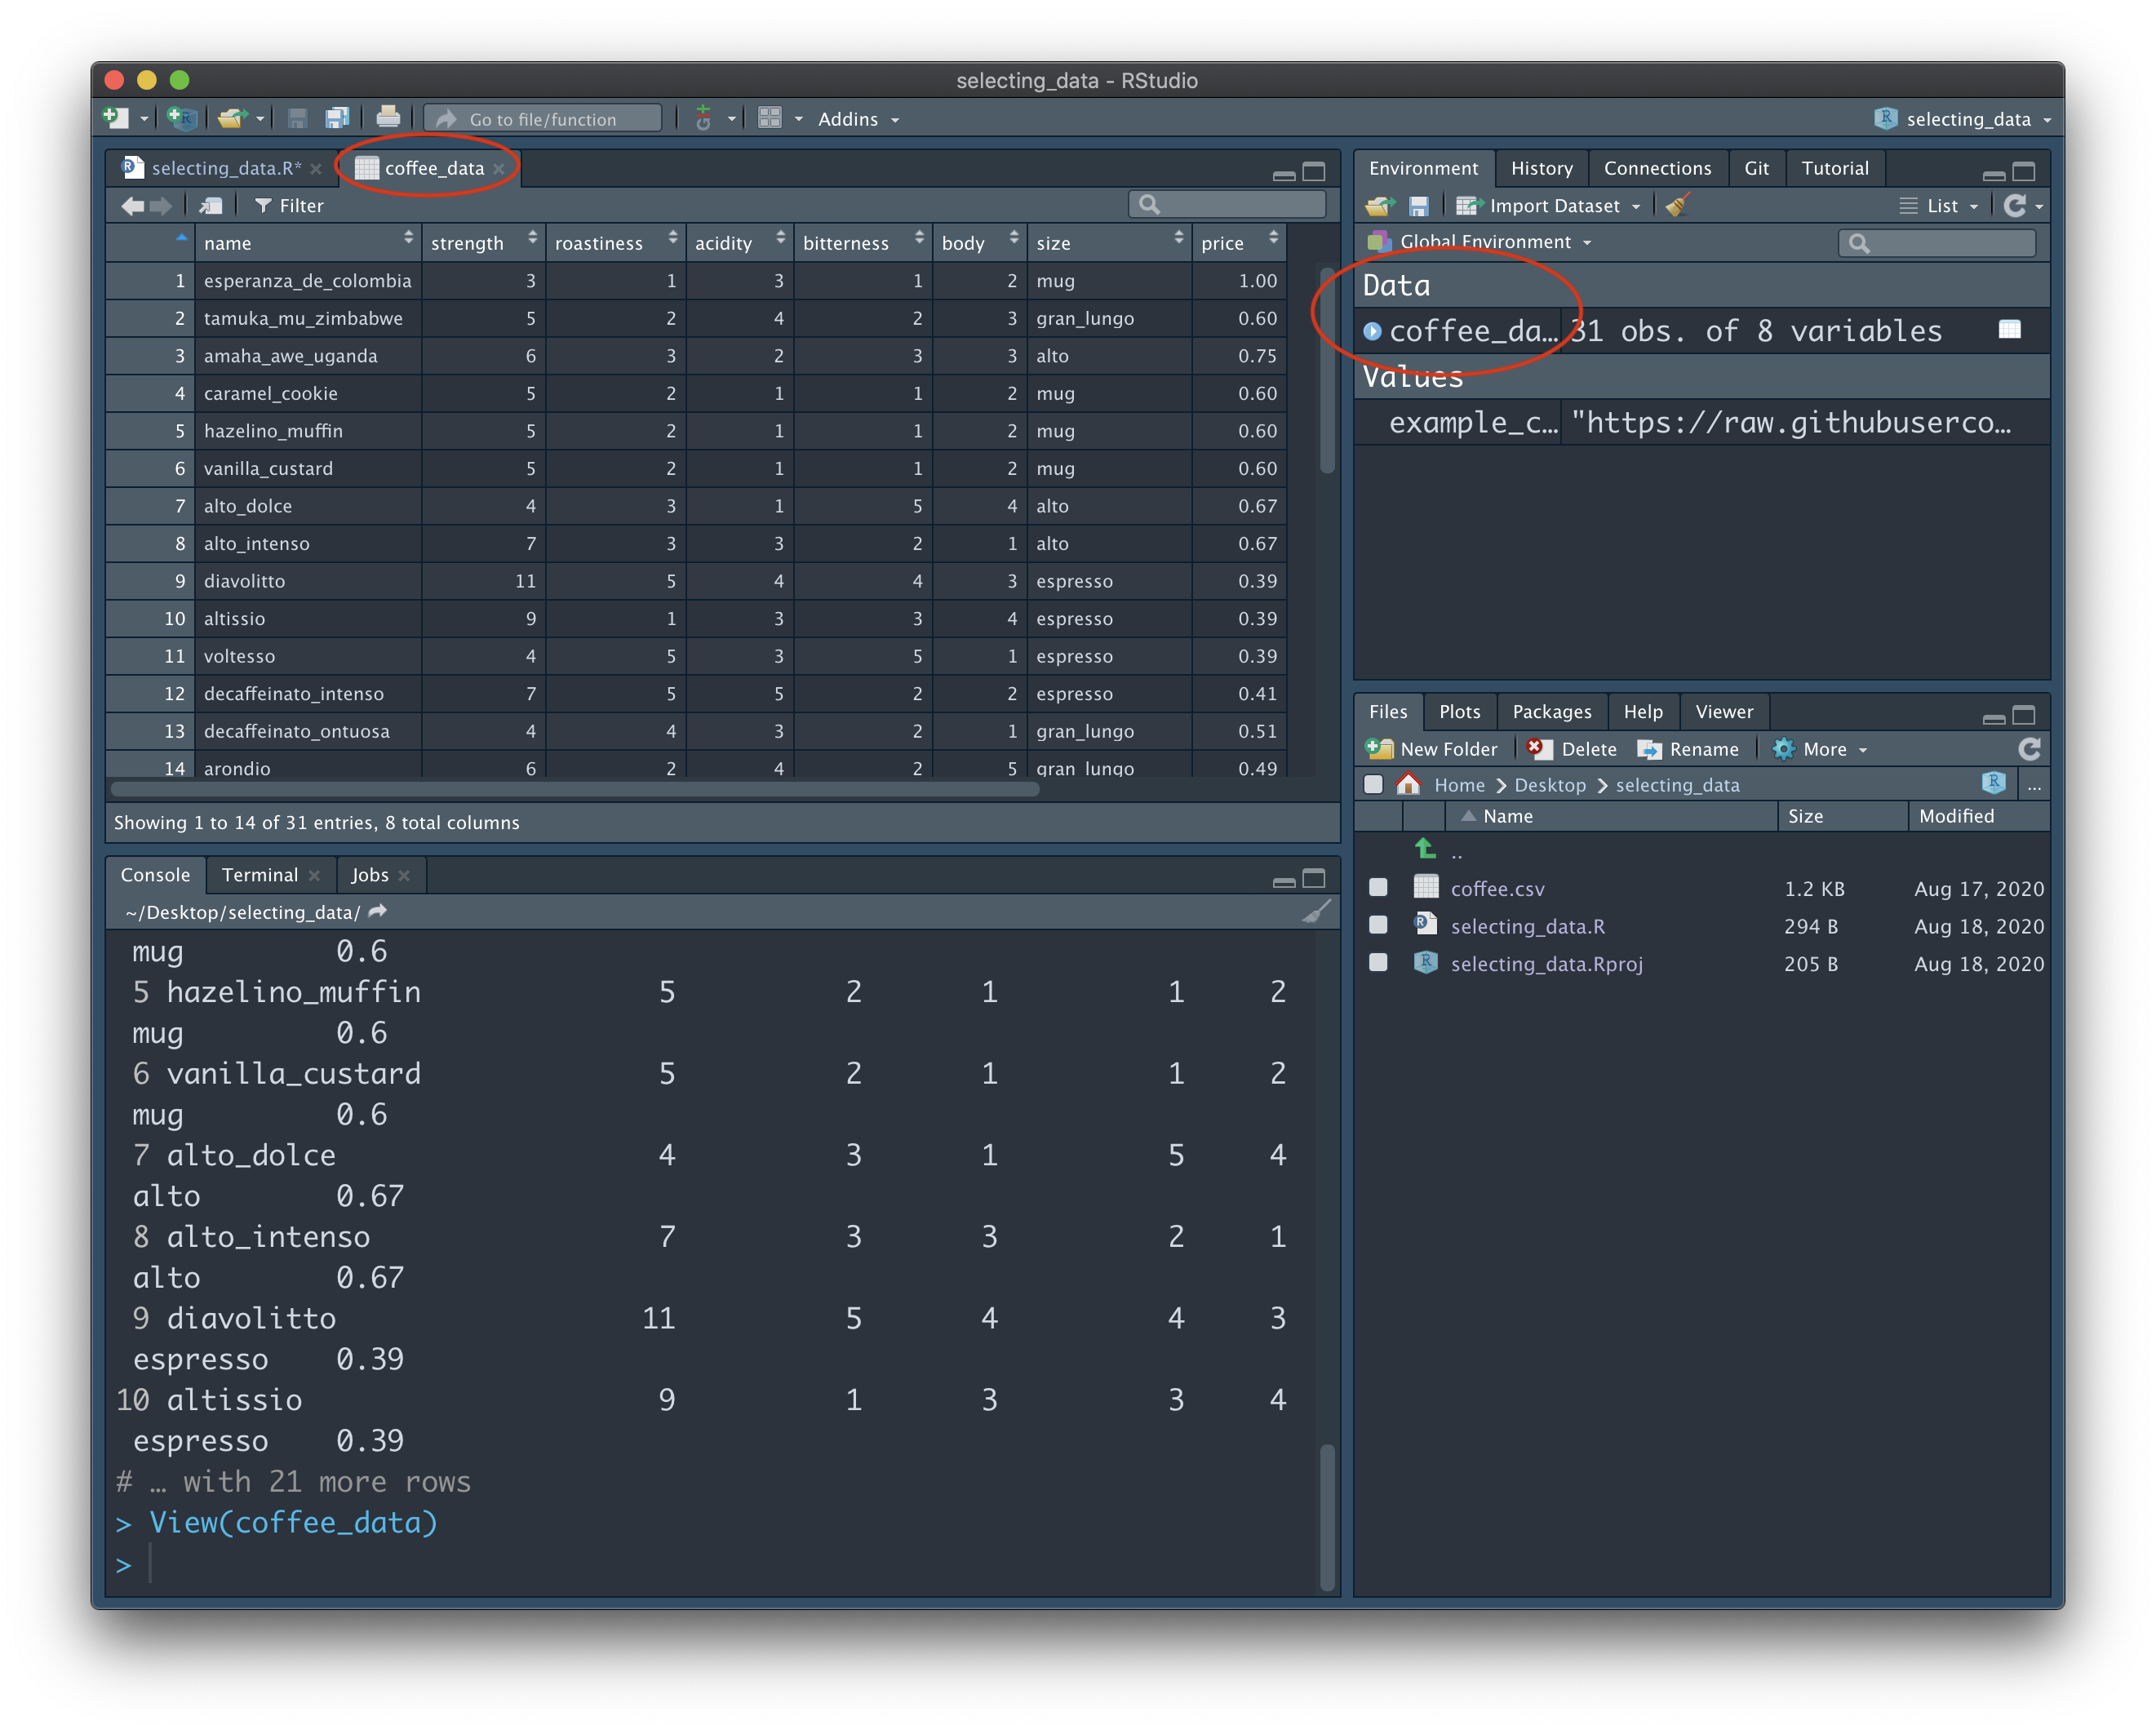Tick the checkbox next to coffee.csv

click(x=1378, y=887)
